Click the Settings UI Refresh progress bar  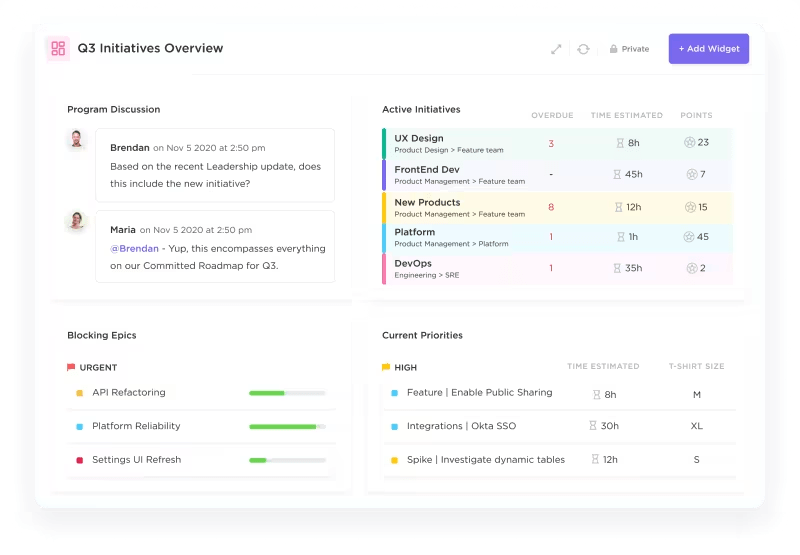[x=287, y=460]
